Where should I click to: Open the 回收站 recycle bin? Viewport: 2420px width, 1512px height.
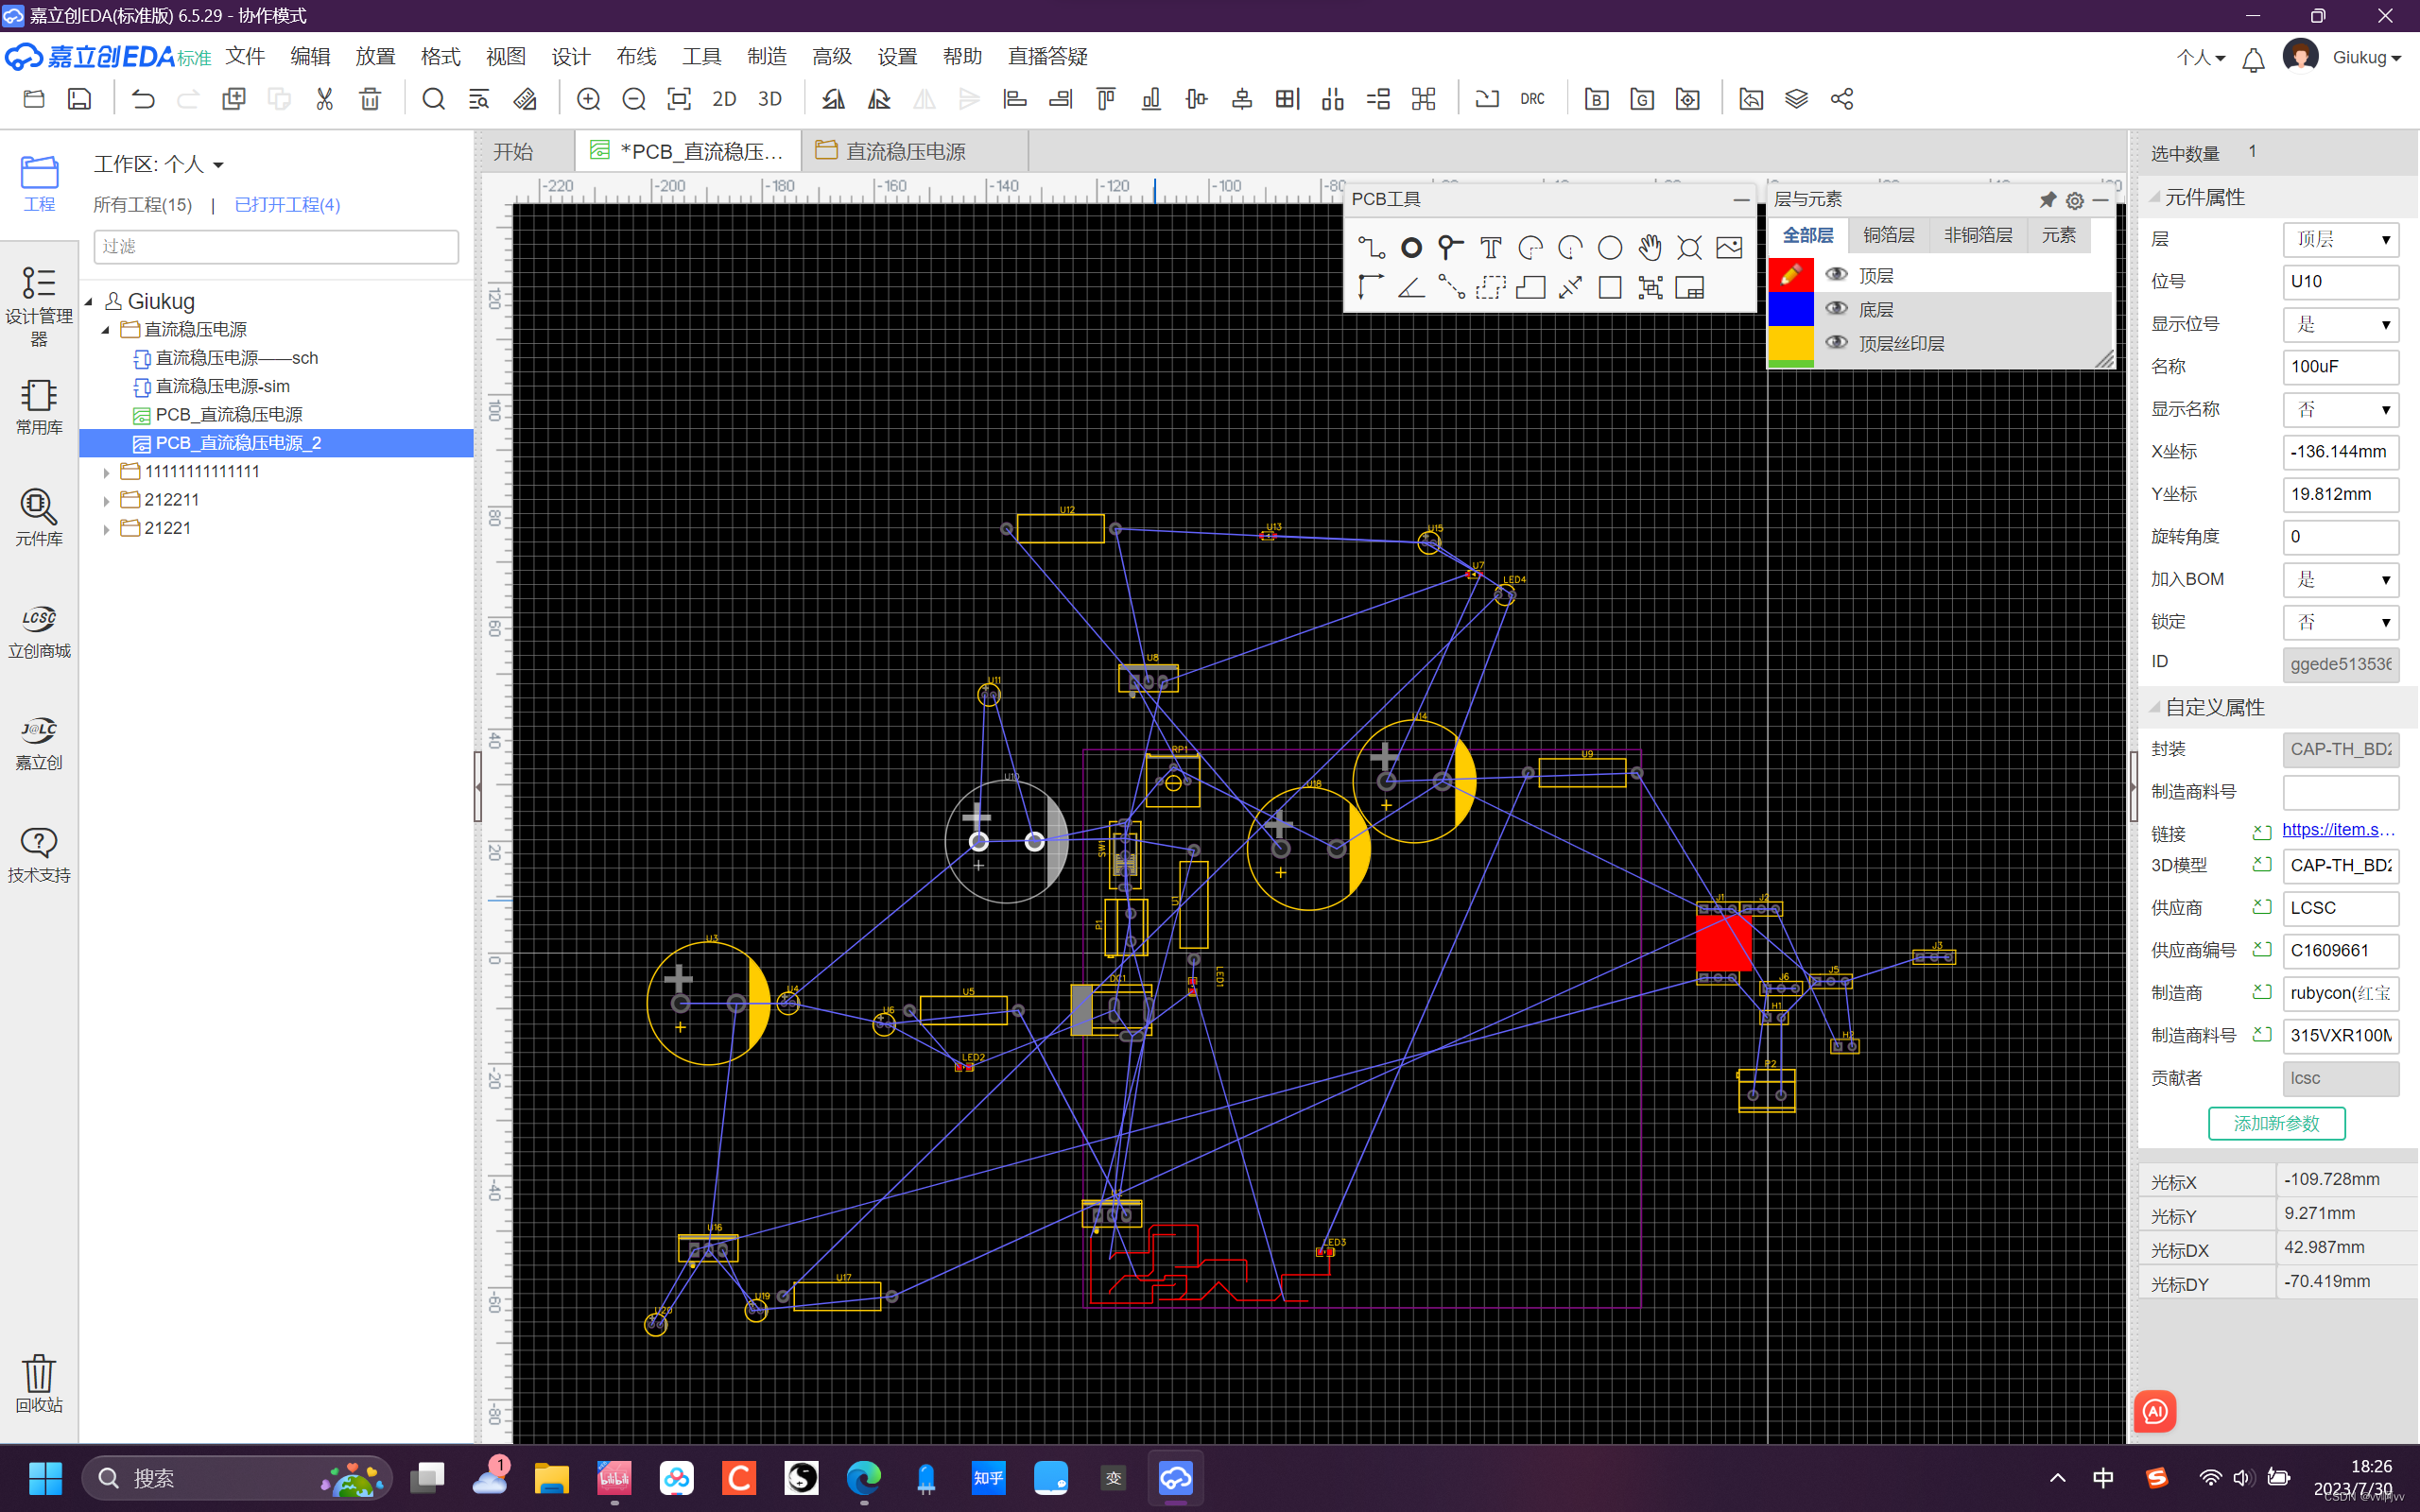point(39,1383)
